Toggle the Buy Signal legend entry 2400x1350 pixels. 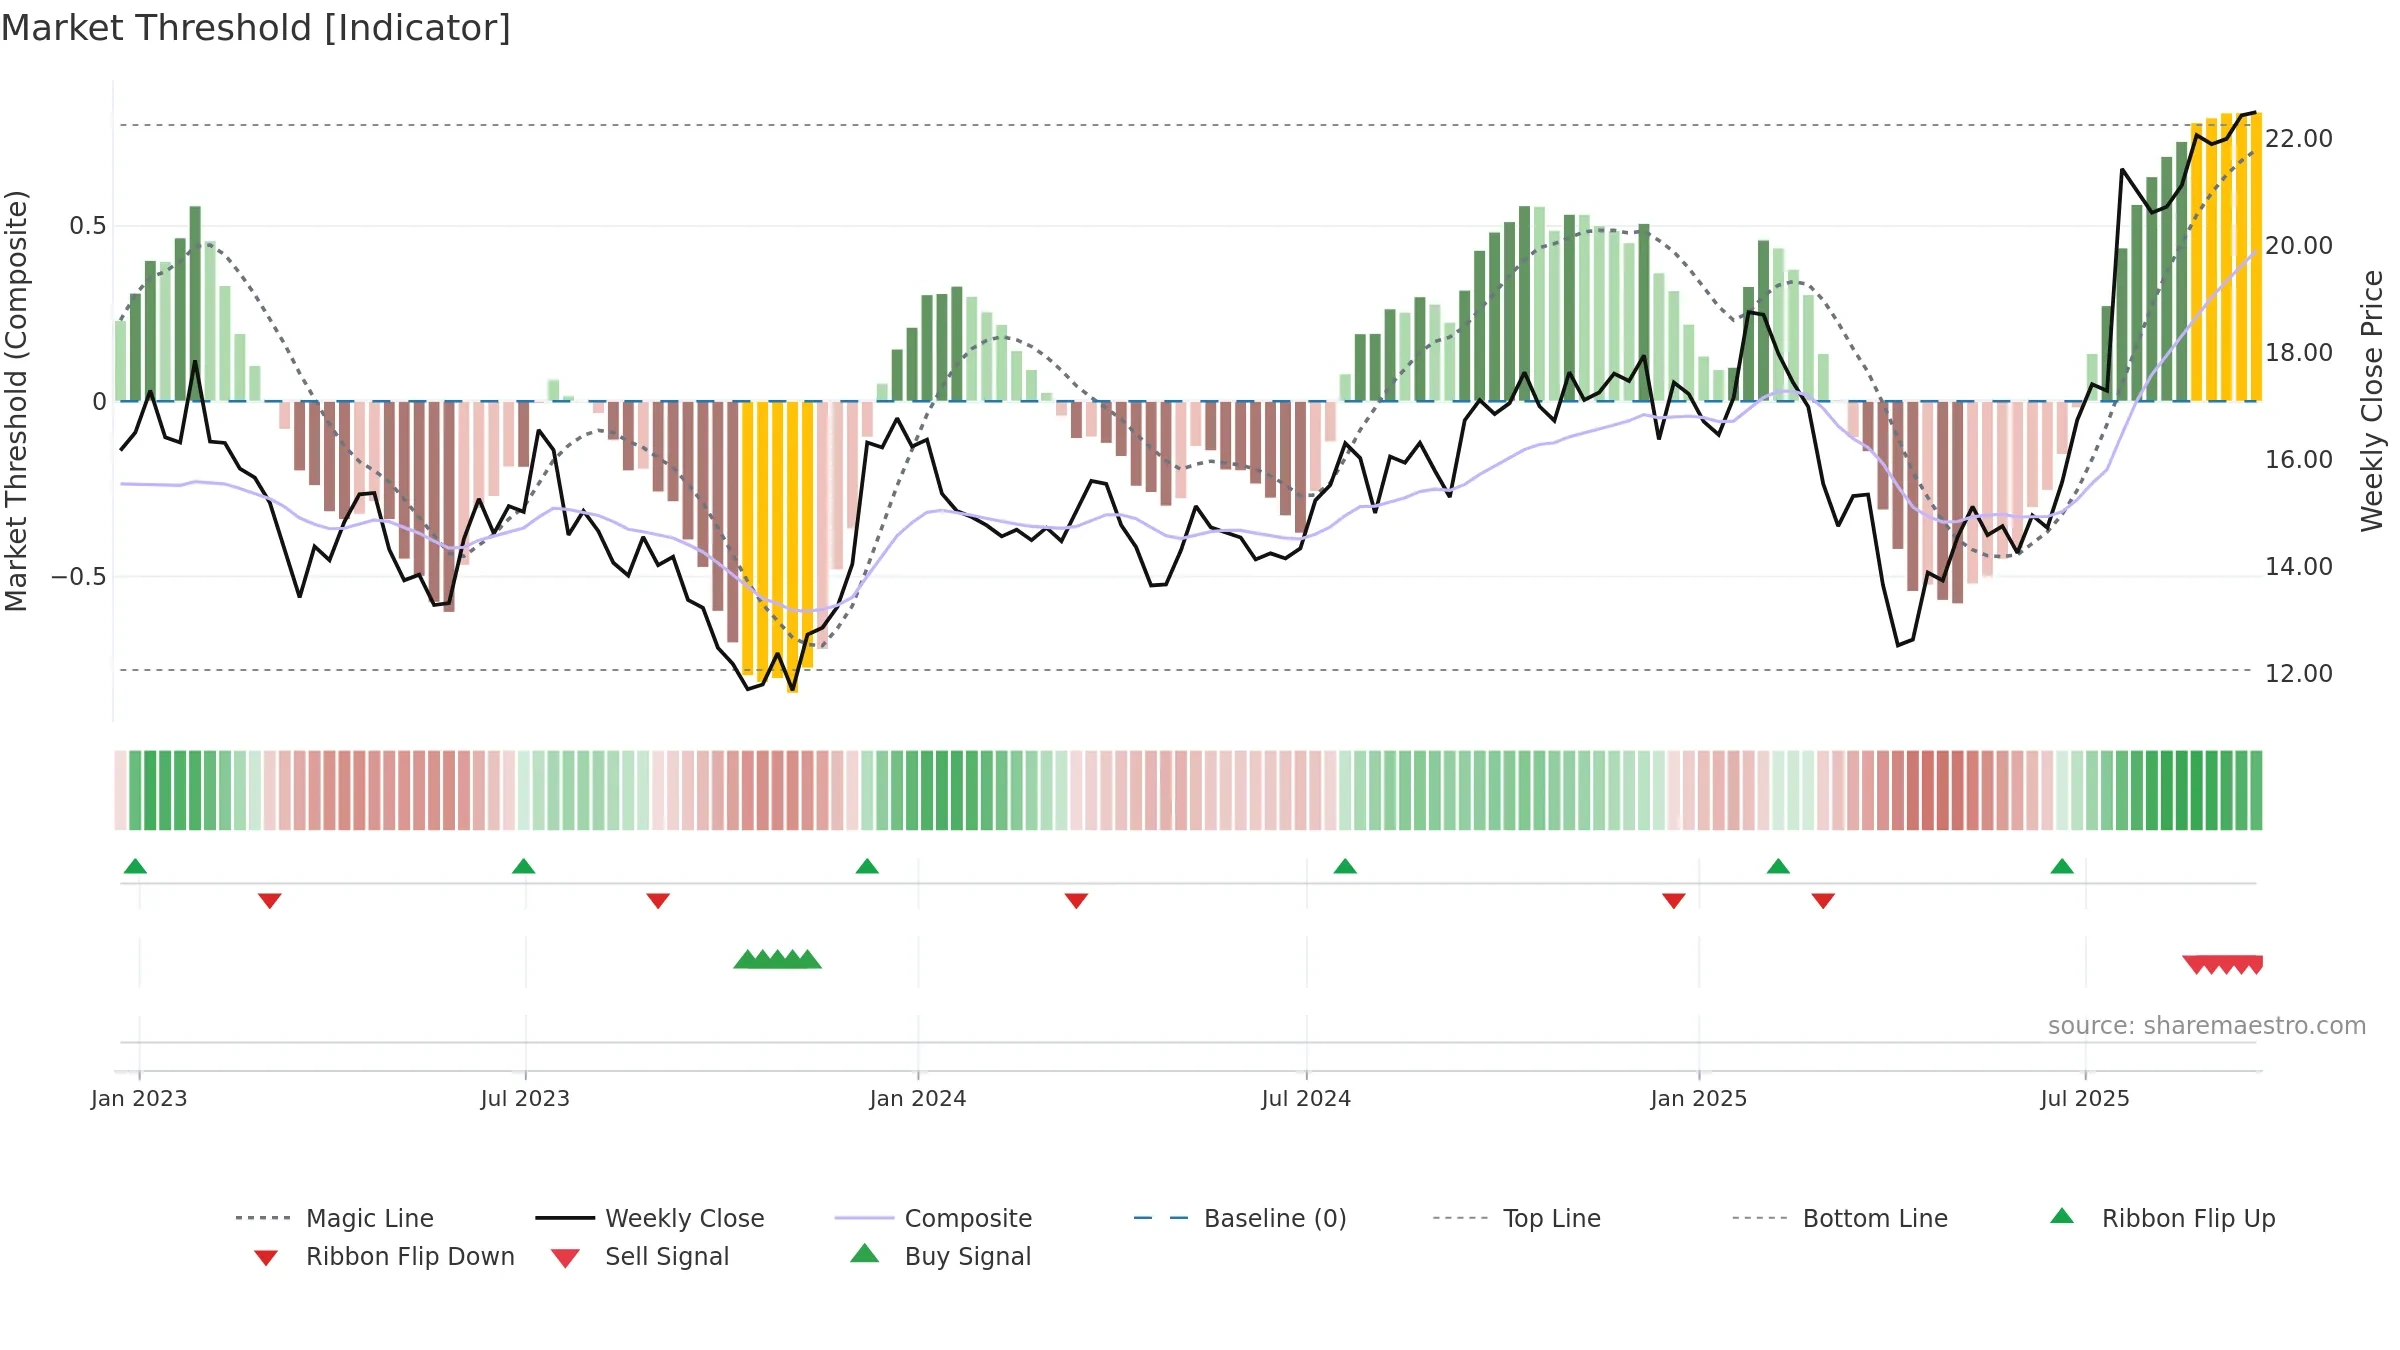coord(940,1256)
